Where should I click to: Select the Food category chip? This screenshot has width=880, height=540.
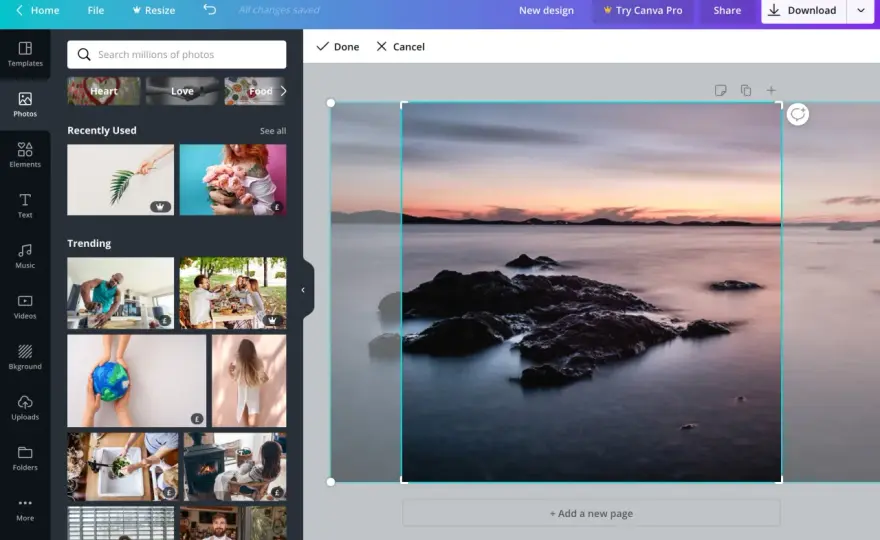point(255,91)
